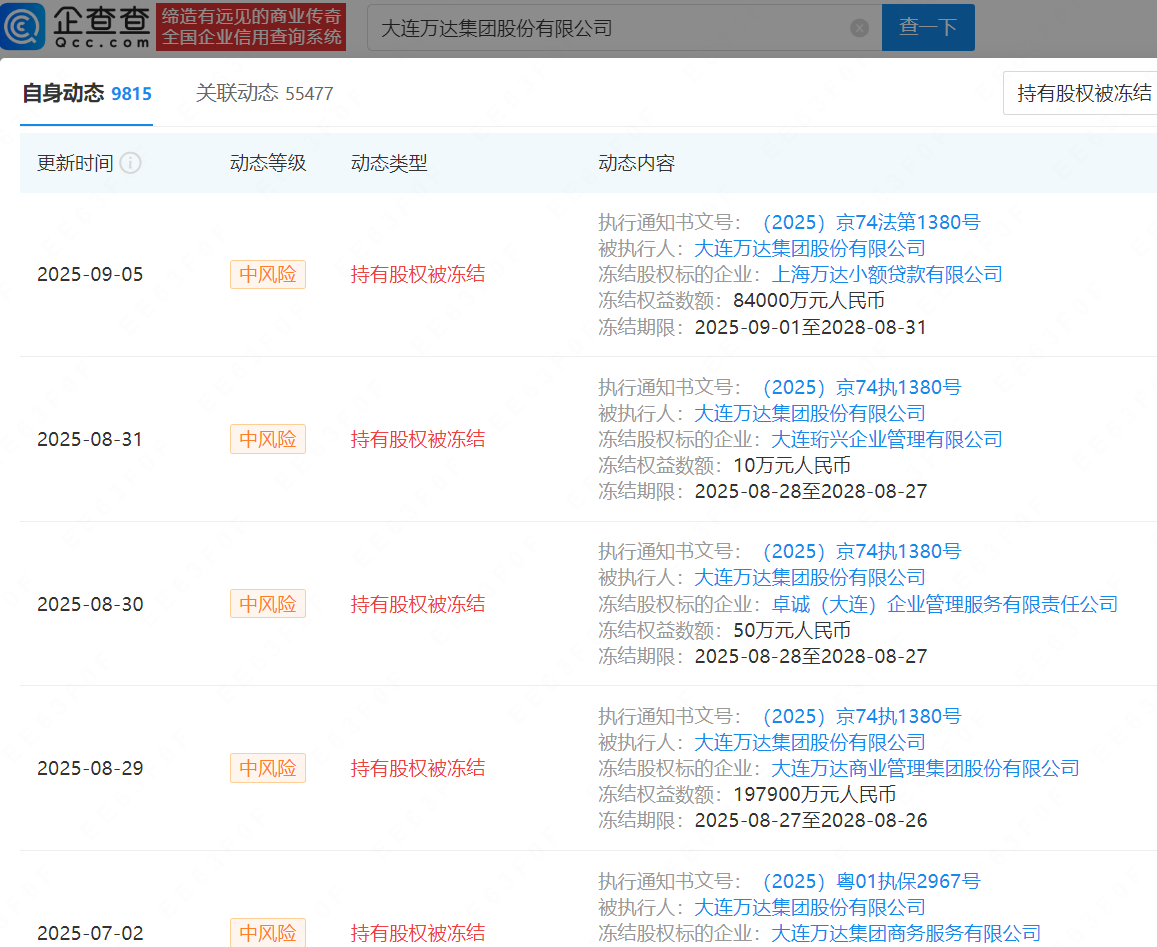Click the 动态内容 column header

pyautogui.click(x=637, y=163)
